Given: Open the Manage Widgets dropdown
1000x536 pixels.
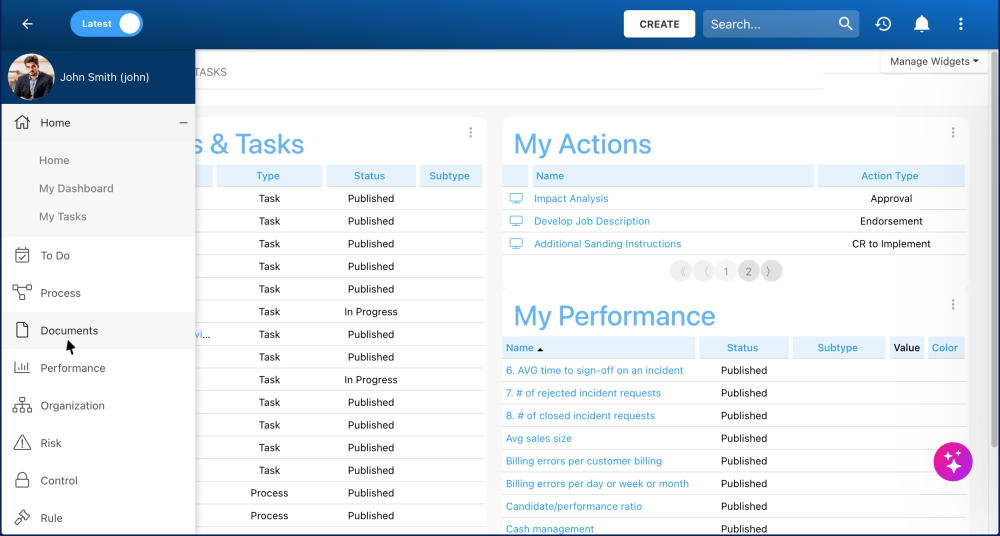Looking at the screenshot, I should pyautogui.click(x=934, y=62).
